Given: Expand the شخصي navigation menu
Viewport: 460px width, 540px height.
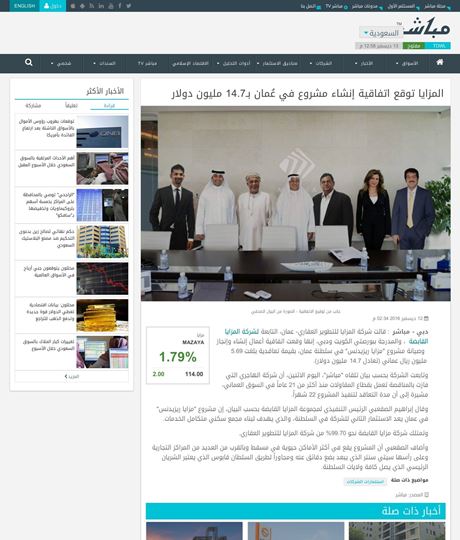Looking at the screenshot, I should (x=61, y=63).
